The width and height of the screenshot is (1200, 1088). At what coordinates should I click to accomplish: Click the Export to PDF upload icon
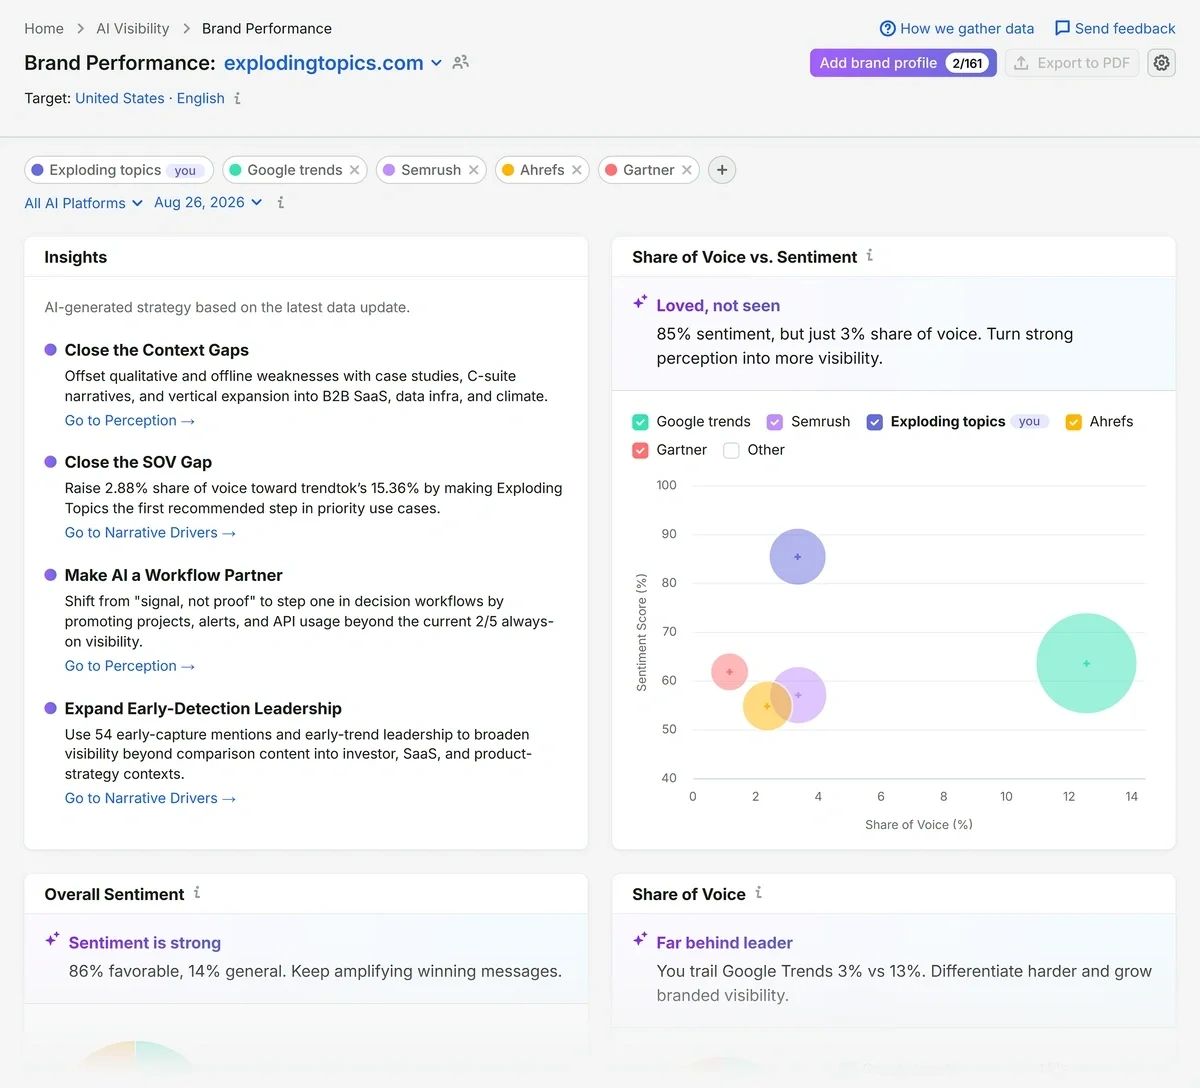click(1021, 63)
